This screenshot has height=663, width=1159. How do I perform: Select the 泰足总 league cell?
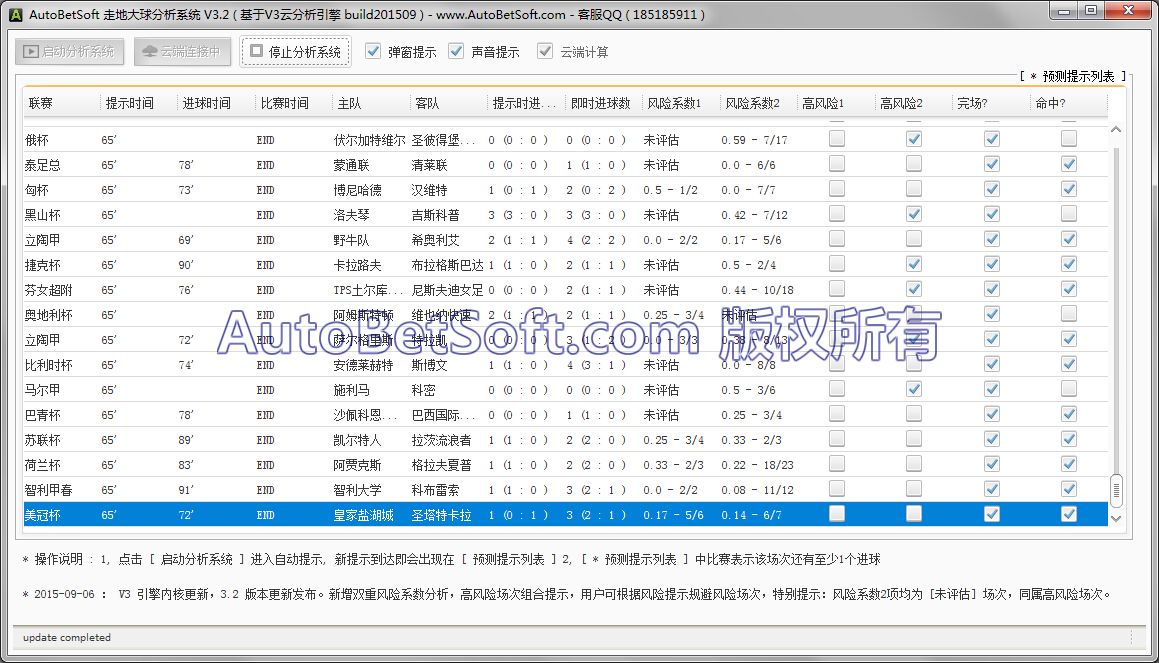pos(43,165)
